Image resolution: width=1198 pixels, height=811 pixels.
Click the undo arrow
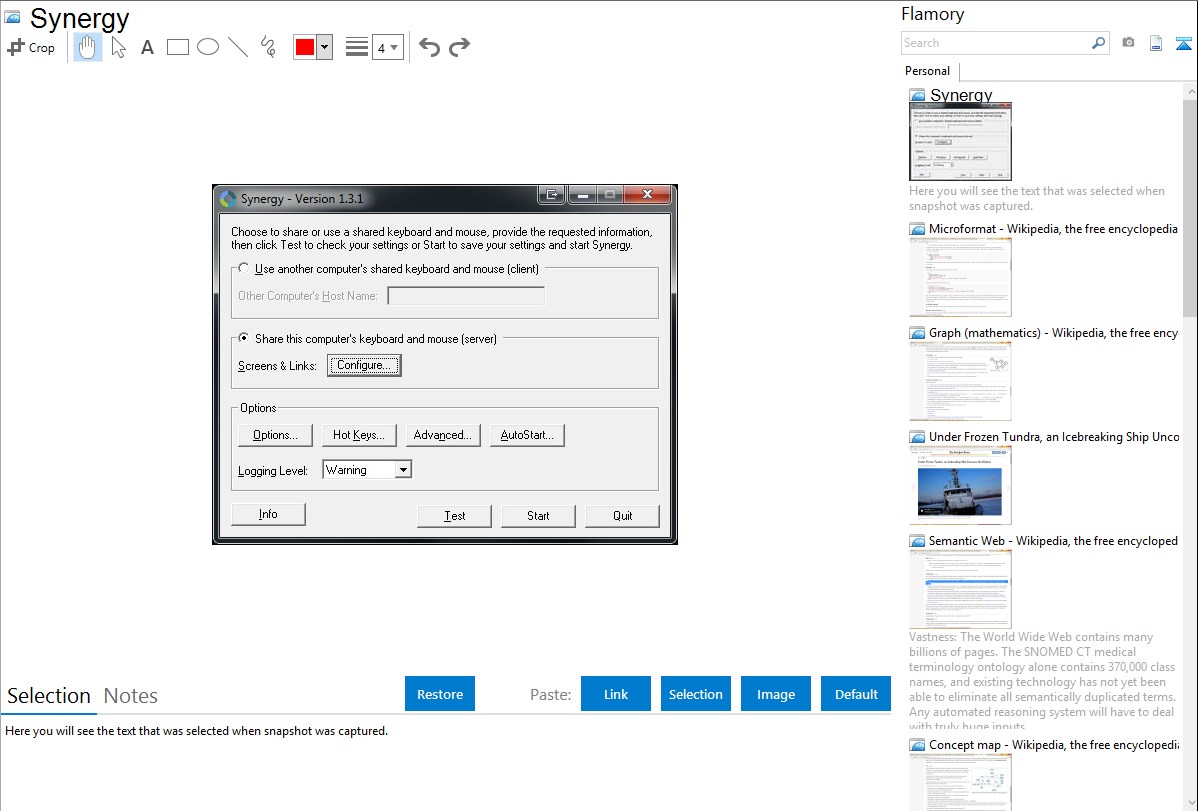[429, 47]
